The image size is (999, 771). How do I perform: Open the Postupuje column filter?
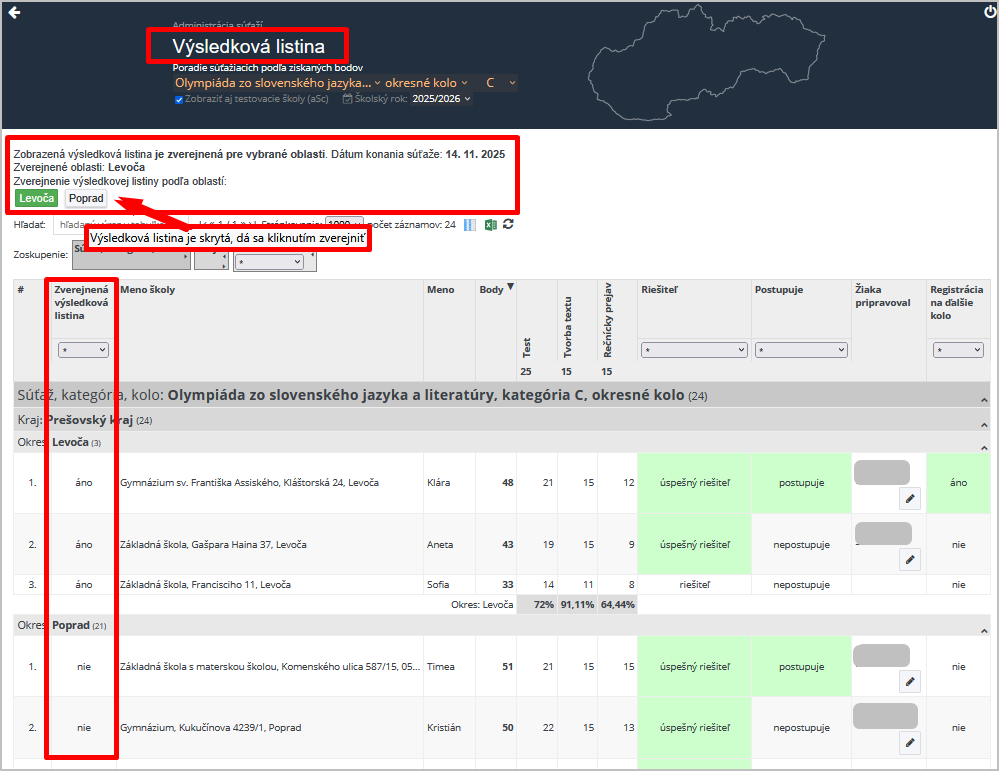pos(802,351)
